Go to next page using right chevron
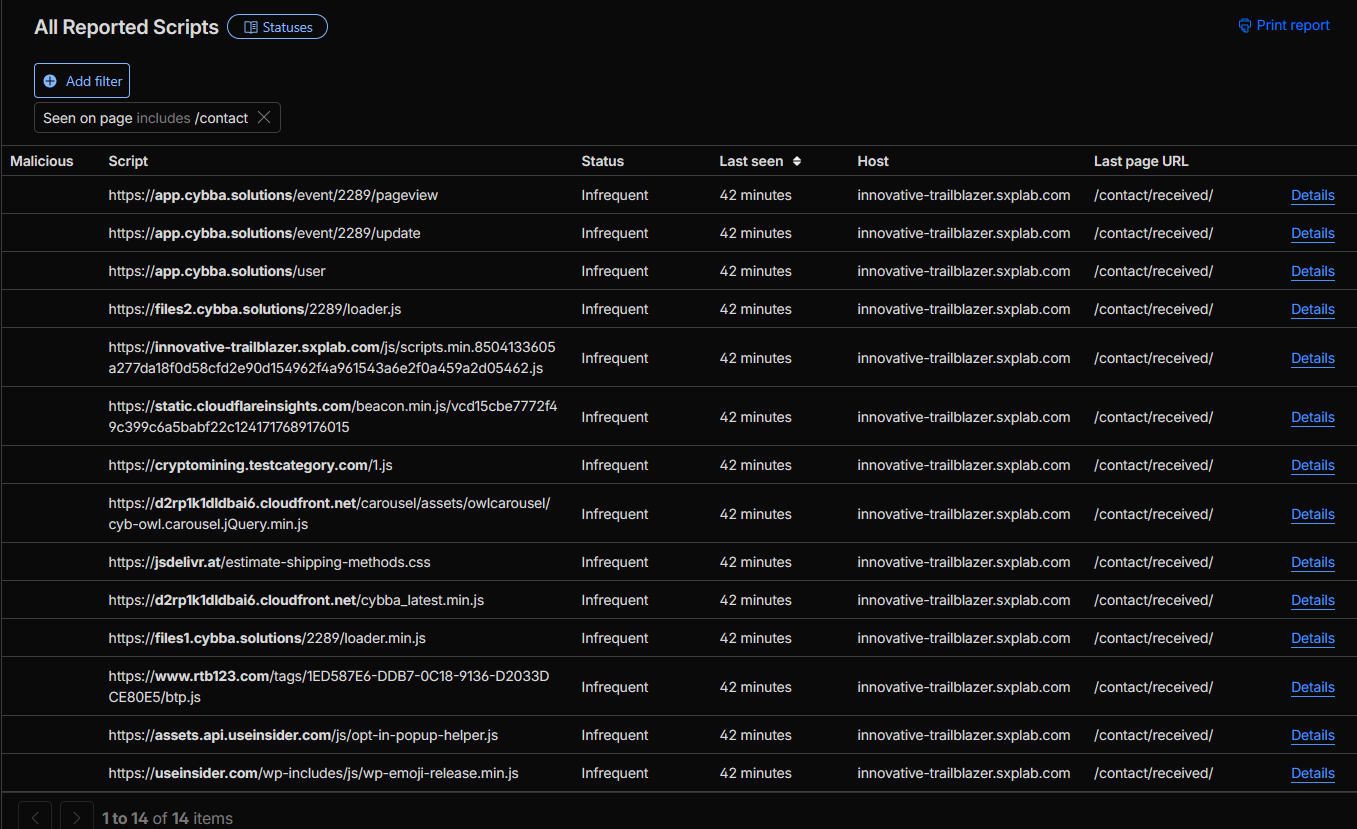This screenshot has width=1357, height=829. click(76, 816)
